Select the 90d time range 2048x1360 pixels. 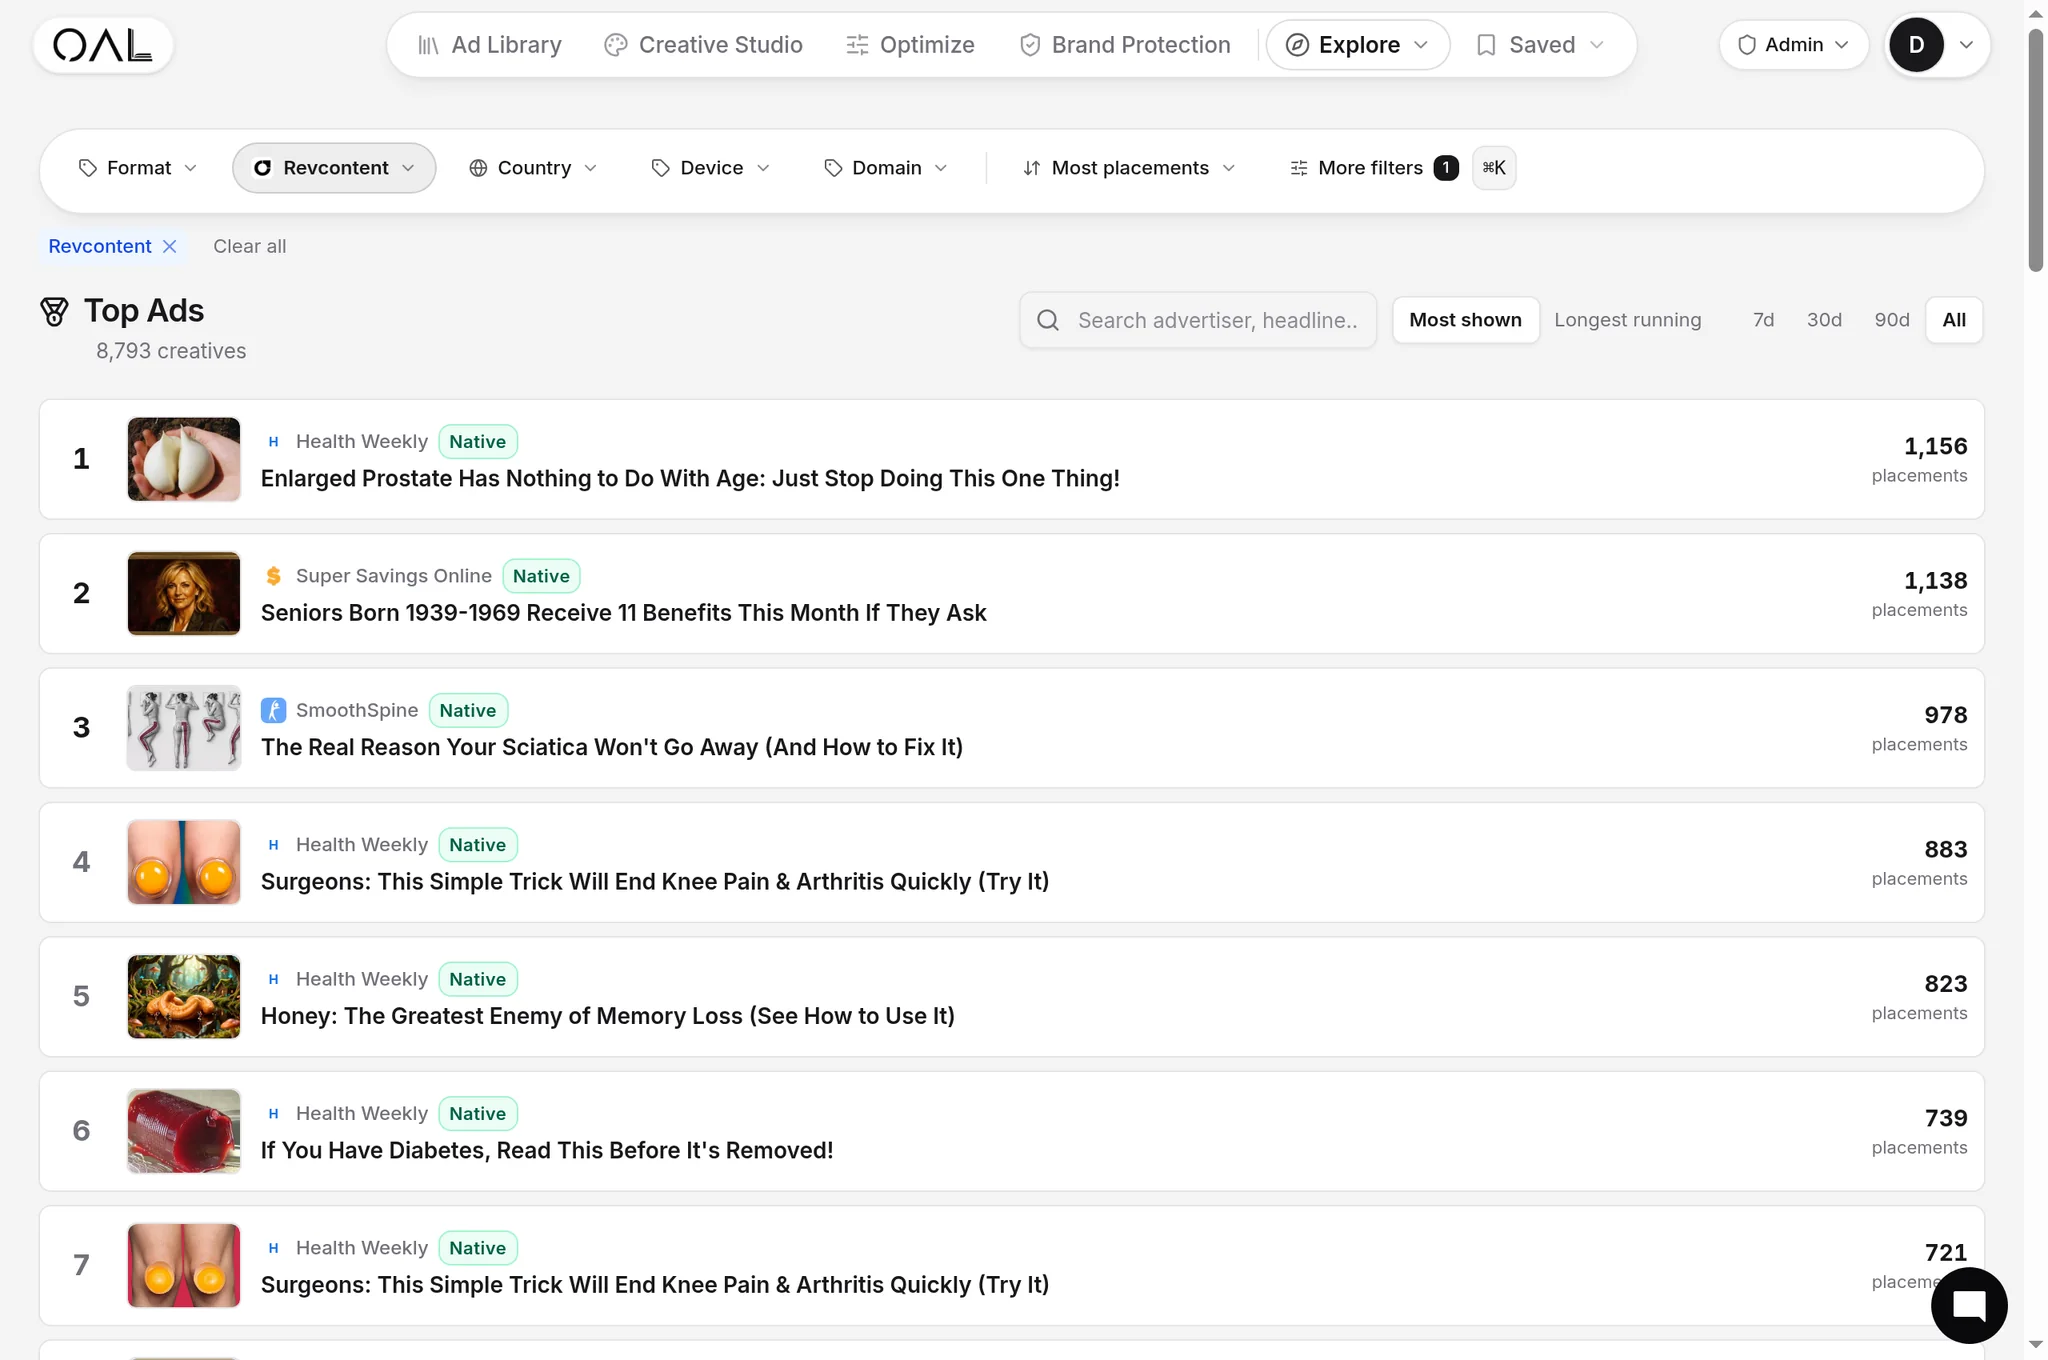point(1891,320)
